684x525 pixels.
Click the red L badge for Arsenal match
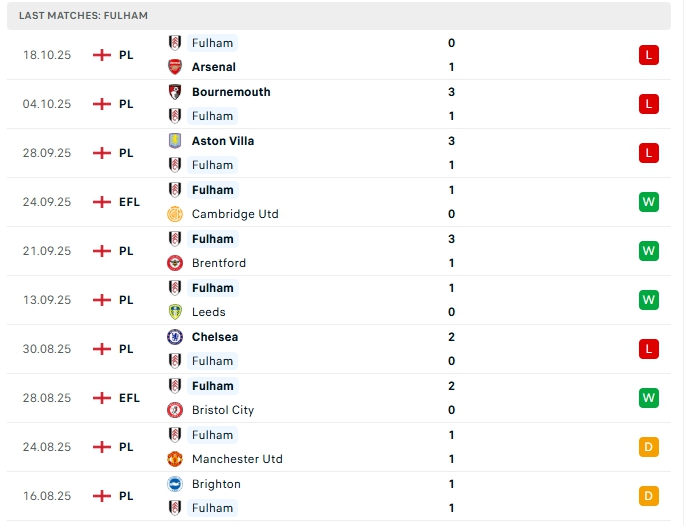[648, 55]
